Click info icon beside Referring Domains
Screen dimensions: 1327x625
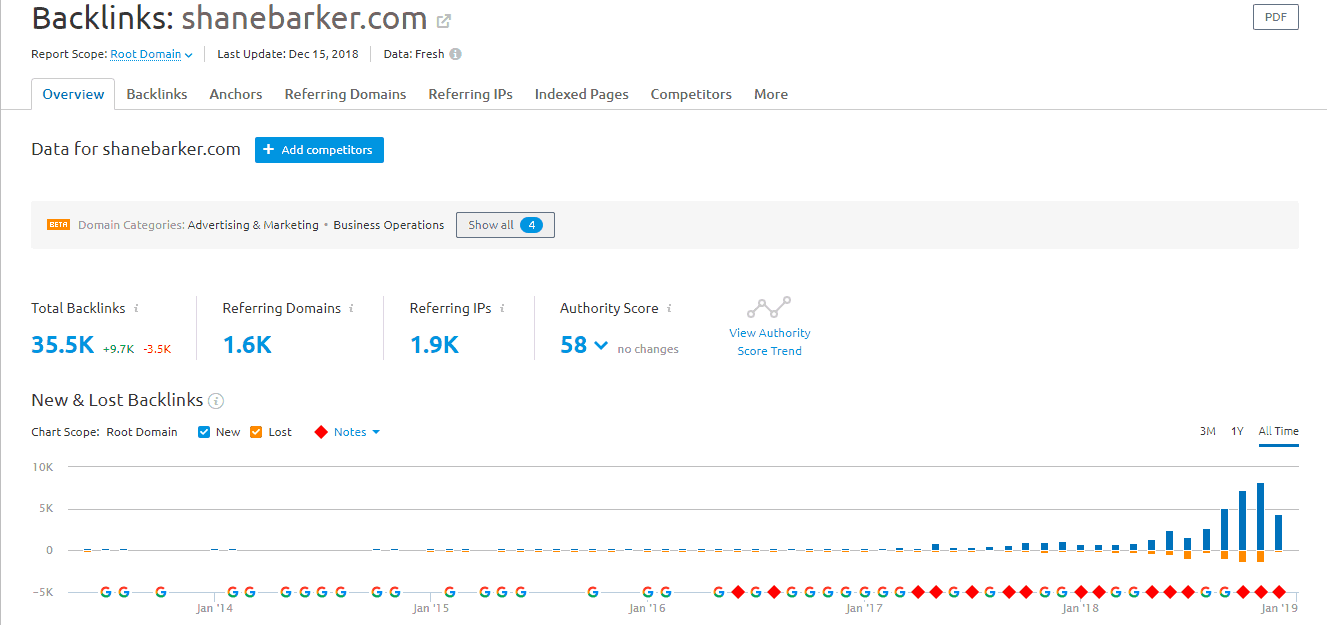(x=351, y=309)
